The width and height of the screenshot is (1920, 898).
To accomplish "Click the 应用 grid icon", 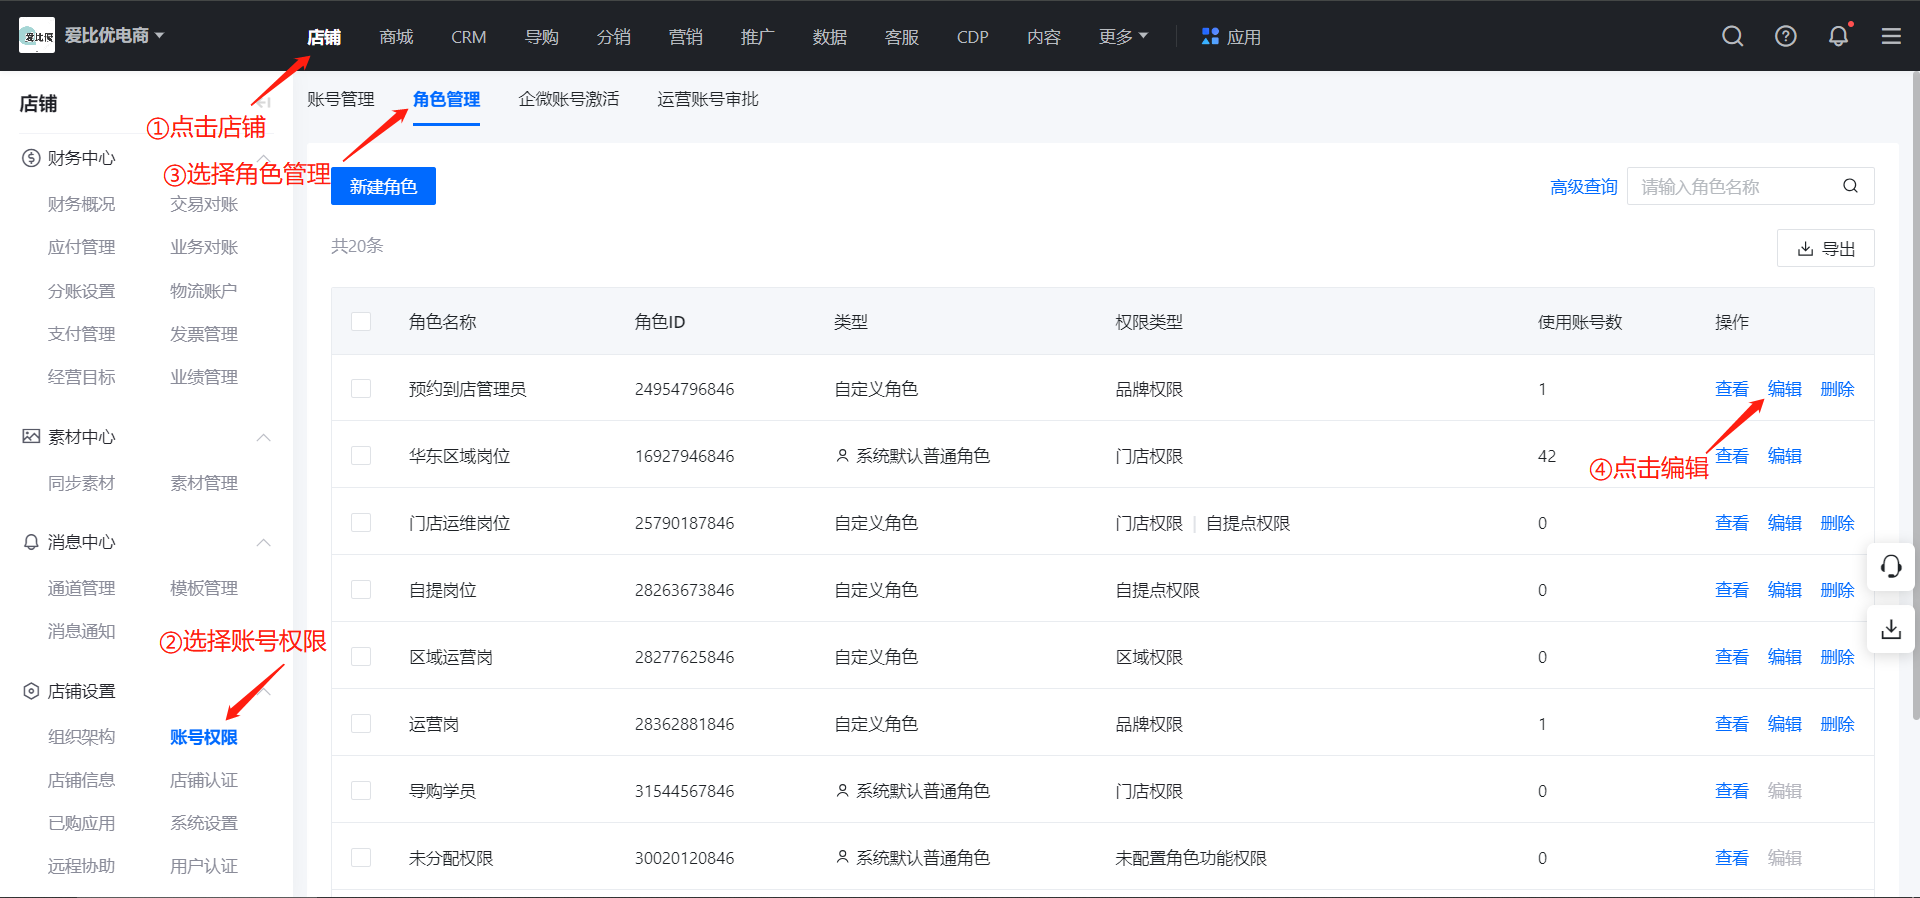I will click(x=1210, y=36).
